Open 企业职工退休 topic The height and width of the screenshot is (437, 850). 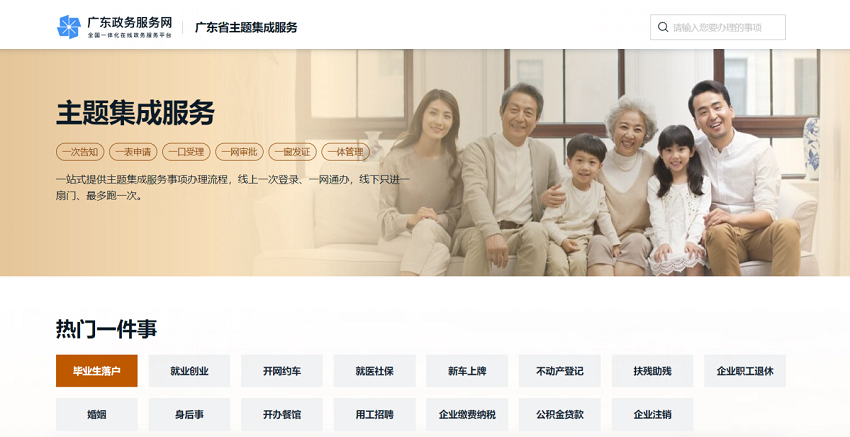coord(745,371)
